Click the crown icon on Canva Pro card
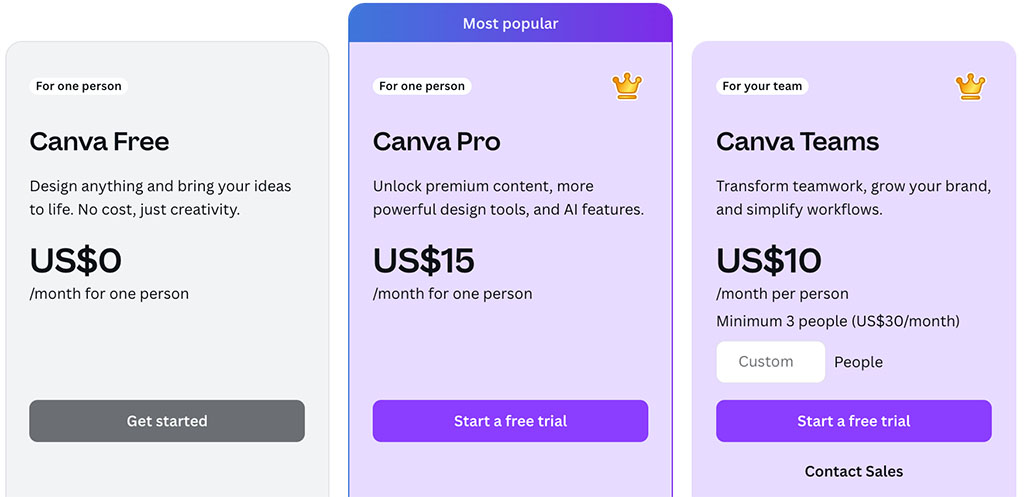This screenshot has width=1024, height=497. click(627, 86)
